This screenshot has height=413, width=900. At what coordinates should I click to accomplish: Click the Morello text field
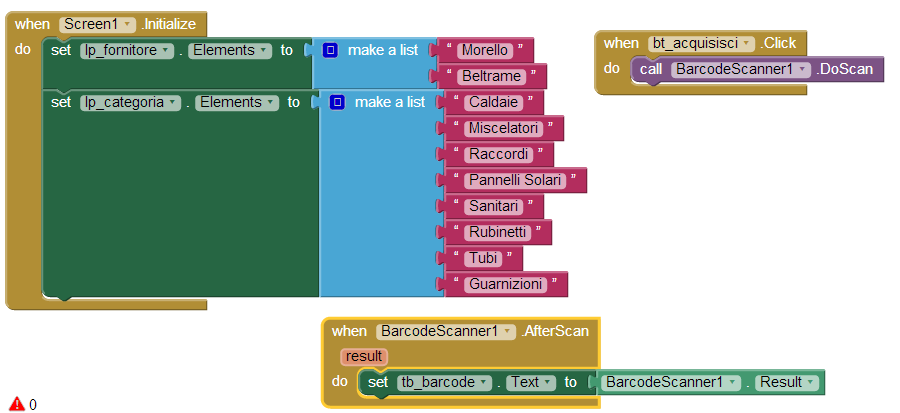(x=485, y=50)
